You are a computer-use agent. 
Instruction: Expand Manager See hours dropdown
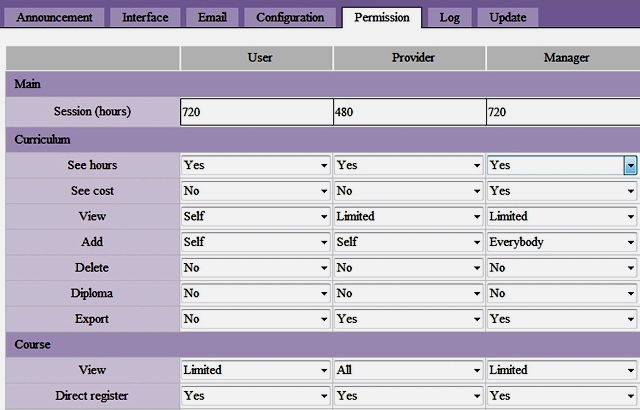click(562, 165)
